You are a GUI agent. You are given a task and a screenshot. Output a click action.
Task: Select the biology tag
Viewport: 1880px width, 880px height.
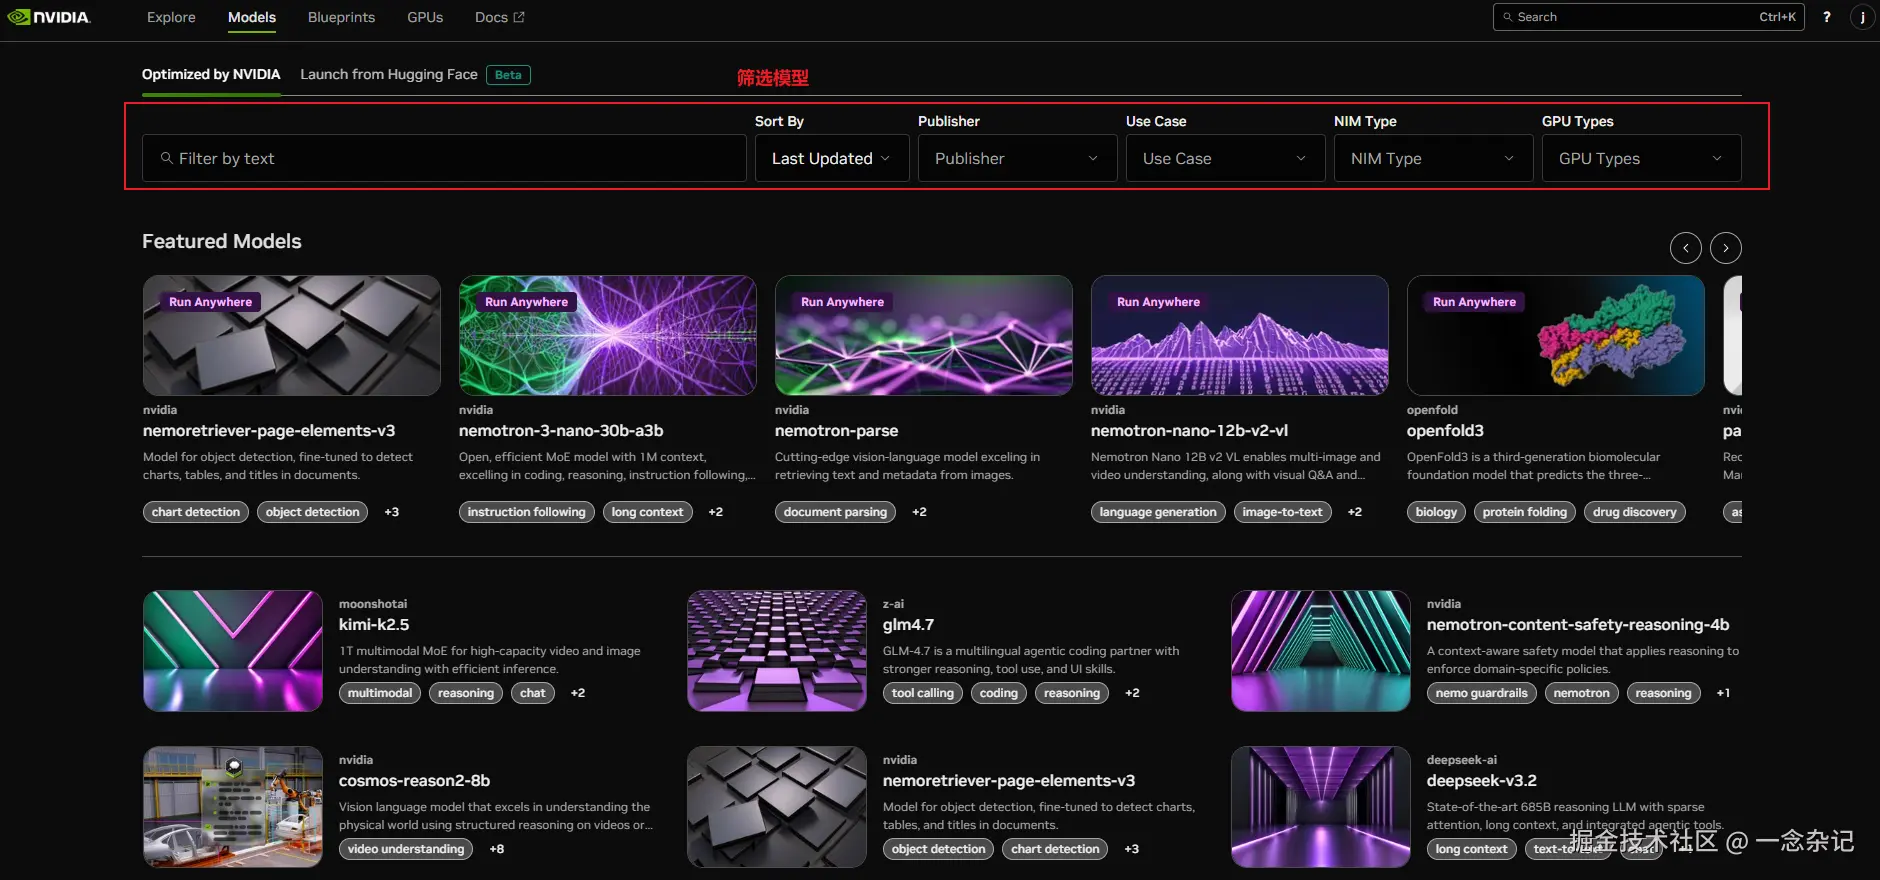coord(1436,512)
